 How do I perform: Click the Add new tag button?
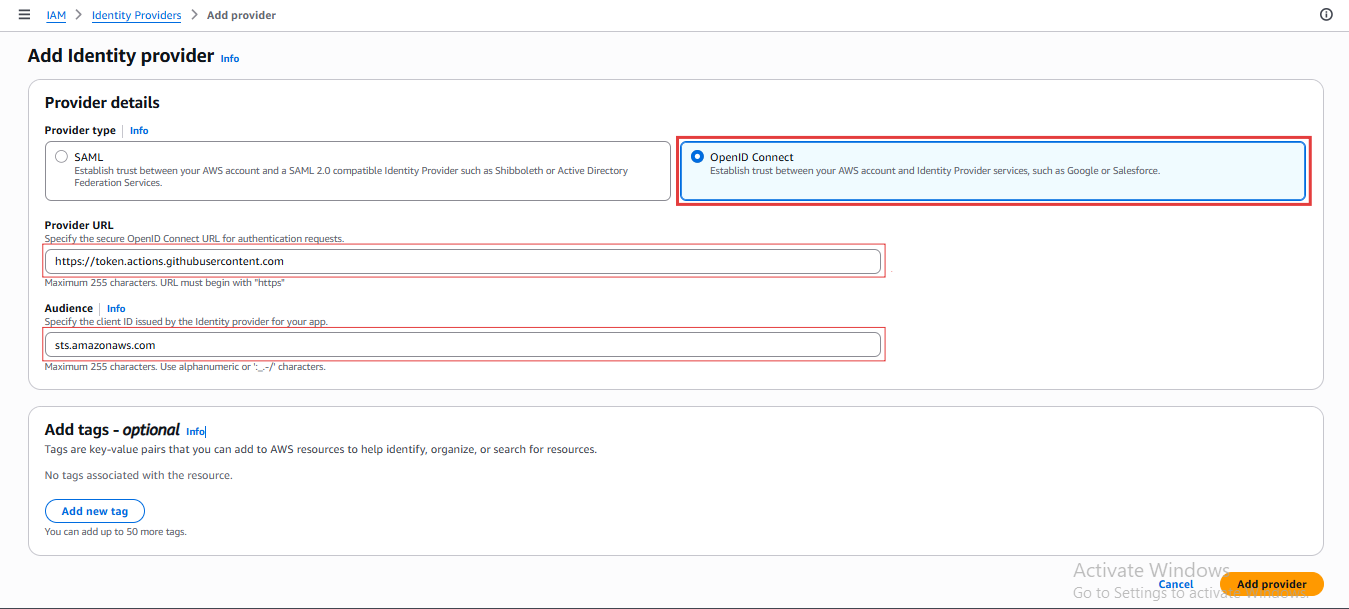94,510
